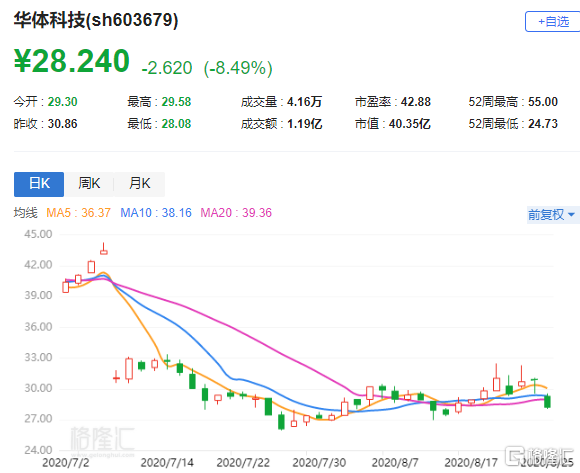Click the stock title 华体科技(sh603679)

96,20
